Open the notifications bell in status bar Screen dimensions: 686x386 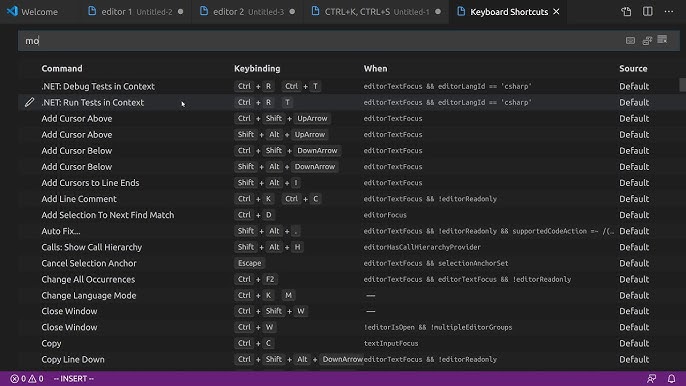pyautogui.click(x=671, y=379)
